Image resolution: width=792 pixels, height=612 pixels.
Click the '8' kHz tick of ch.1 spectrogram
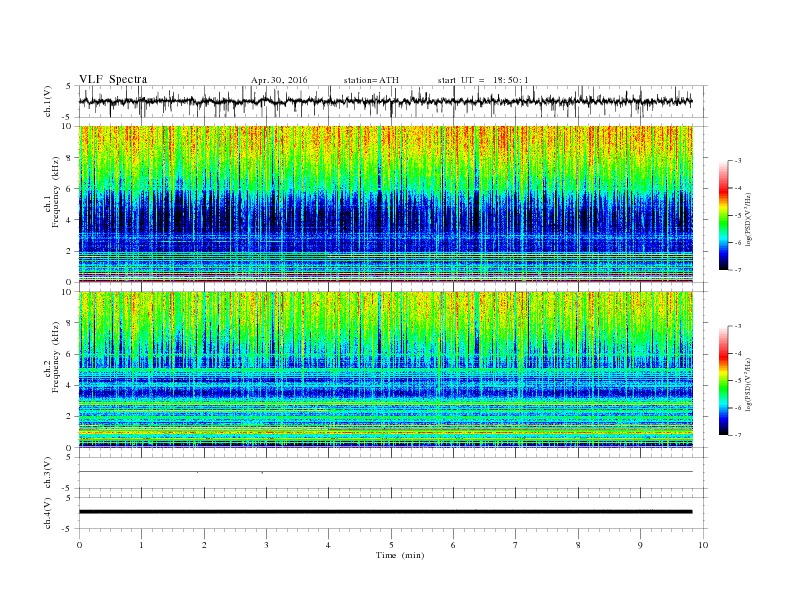pos(69,158)
